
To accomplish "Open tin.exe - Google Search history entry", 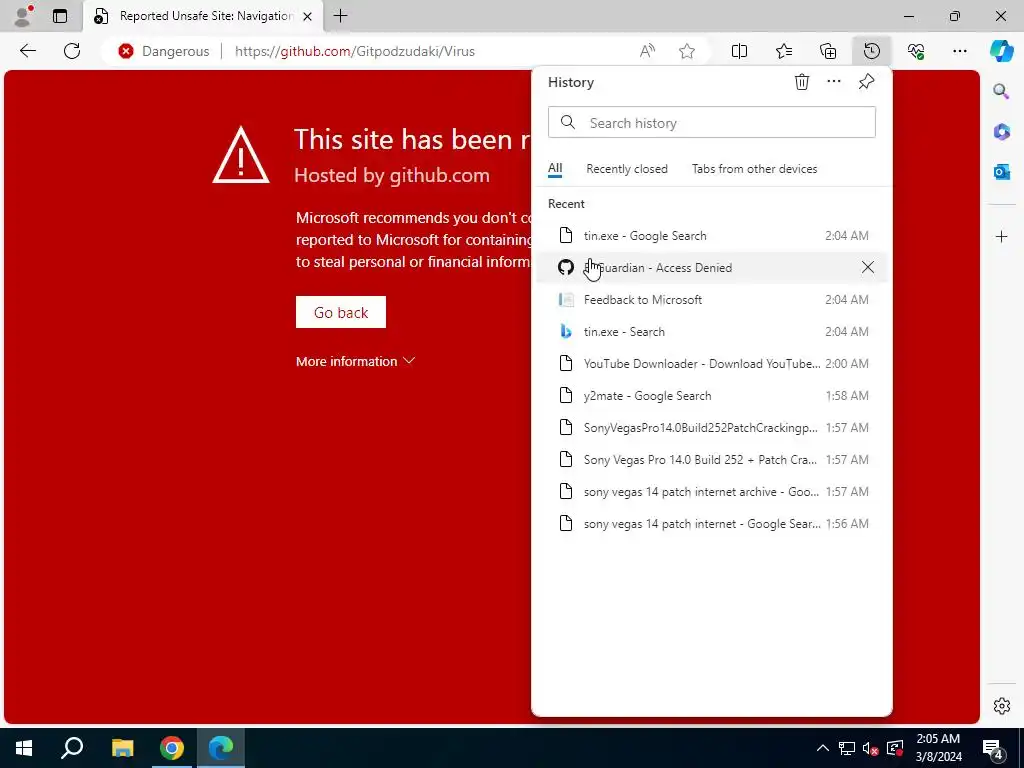I will [711, 236].
